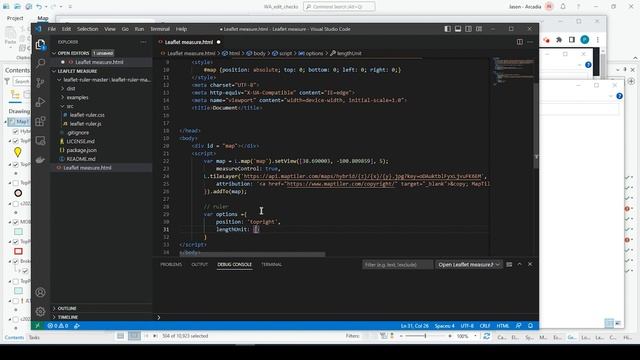Click the Live Share status bar icon
Image resolution: width=640 pixels, height=360 pixels.
pos(77,326)
